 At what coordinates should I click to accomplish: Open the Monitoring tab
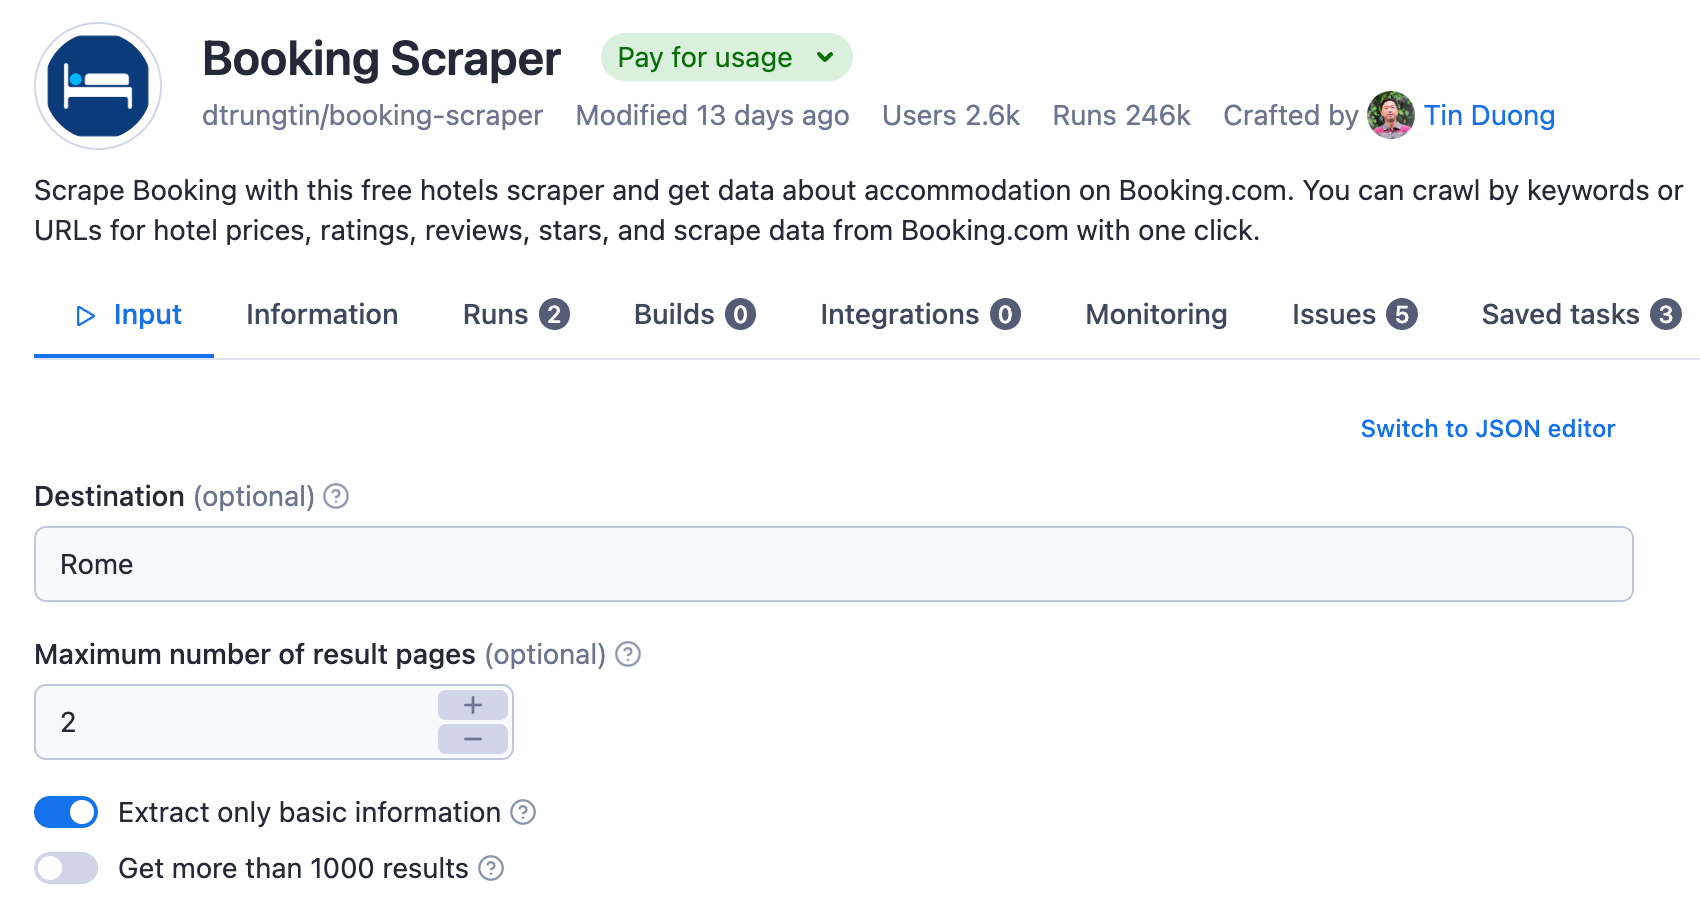pyautogui.click(x=1156, y=314)
